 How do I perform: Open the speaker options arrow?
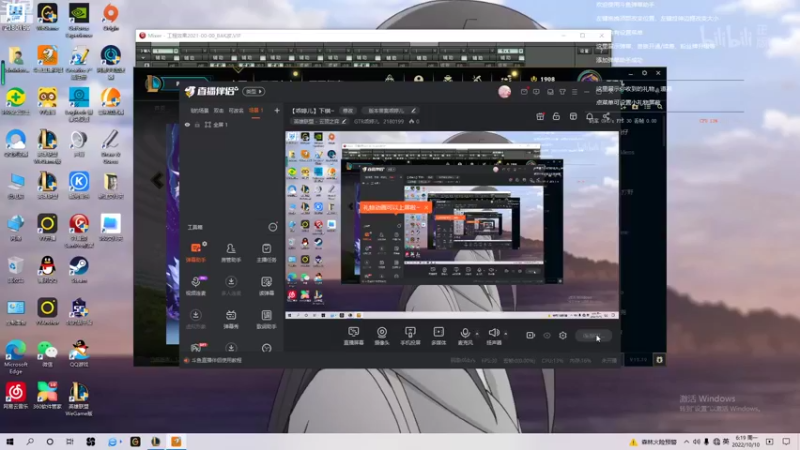click(506, 334)
